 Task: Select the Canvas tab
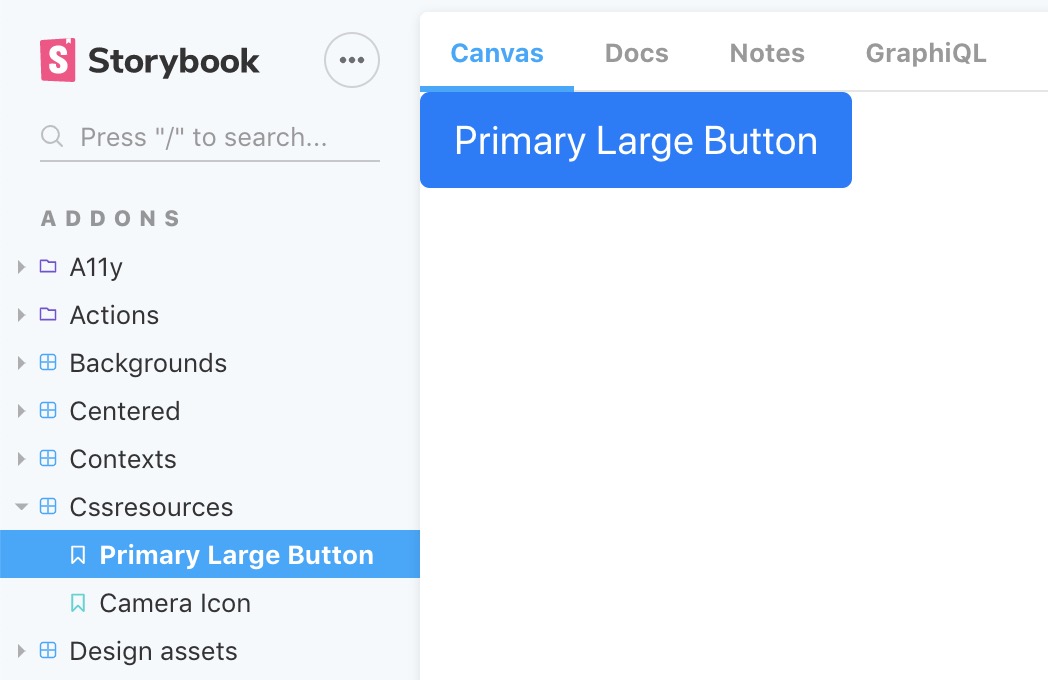pos(496,53)
